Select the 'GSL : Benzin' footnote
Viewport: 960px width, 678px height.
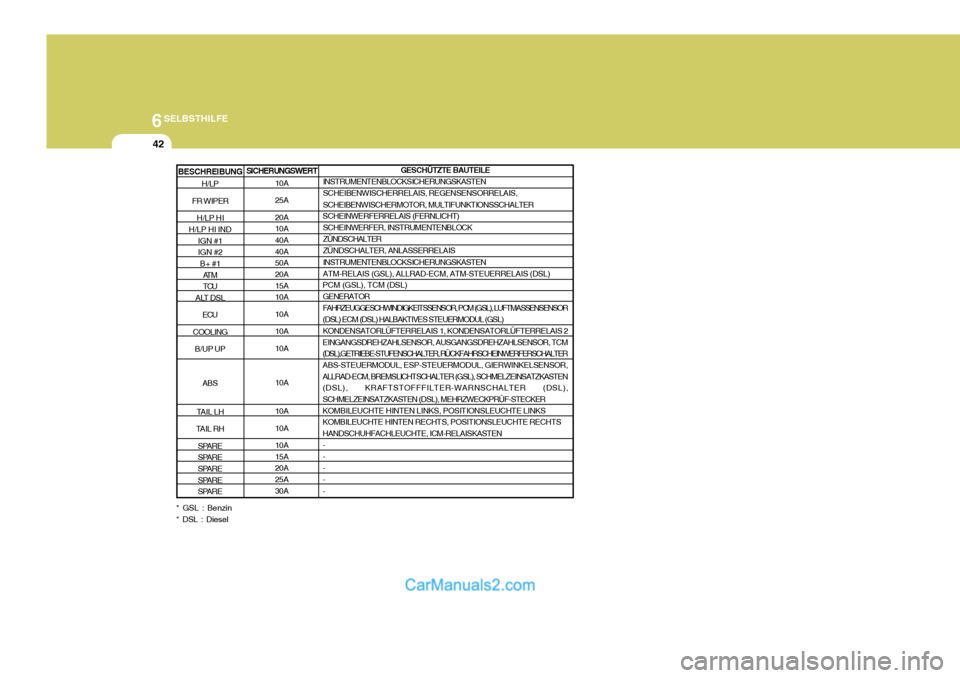point(207,508)
